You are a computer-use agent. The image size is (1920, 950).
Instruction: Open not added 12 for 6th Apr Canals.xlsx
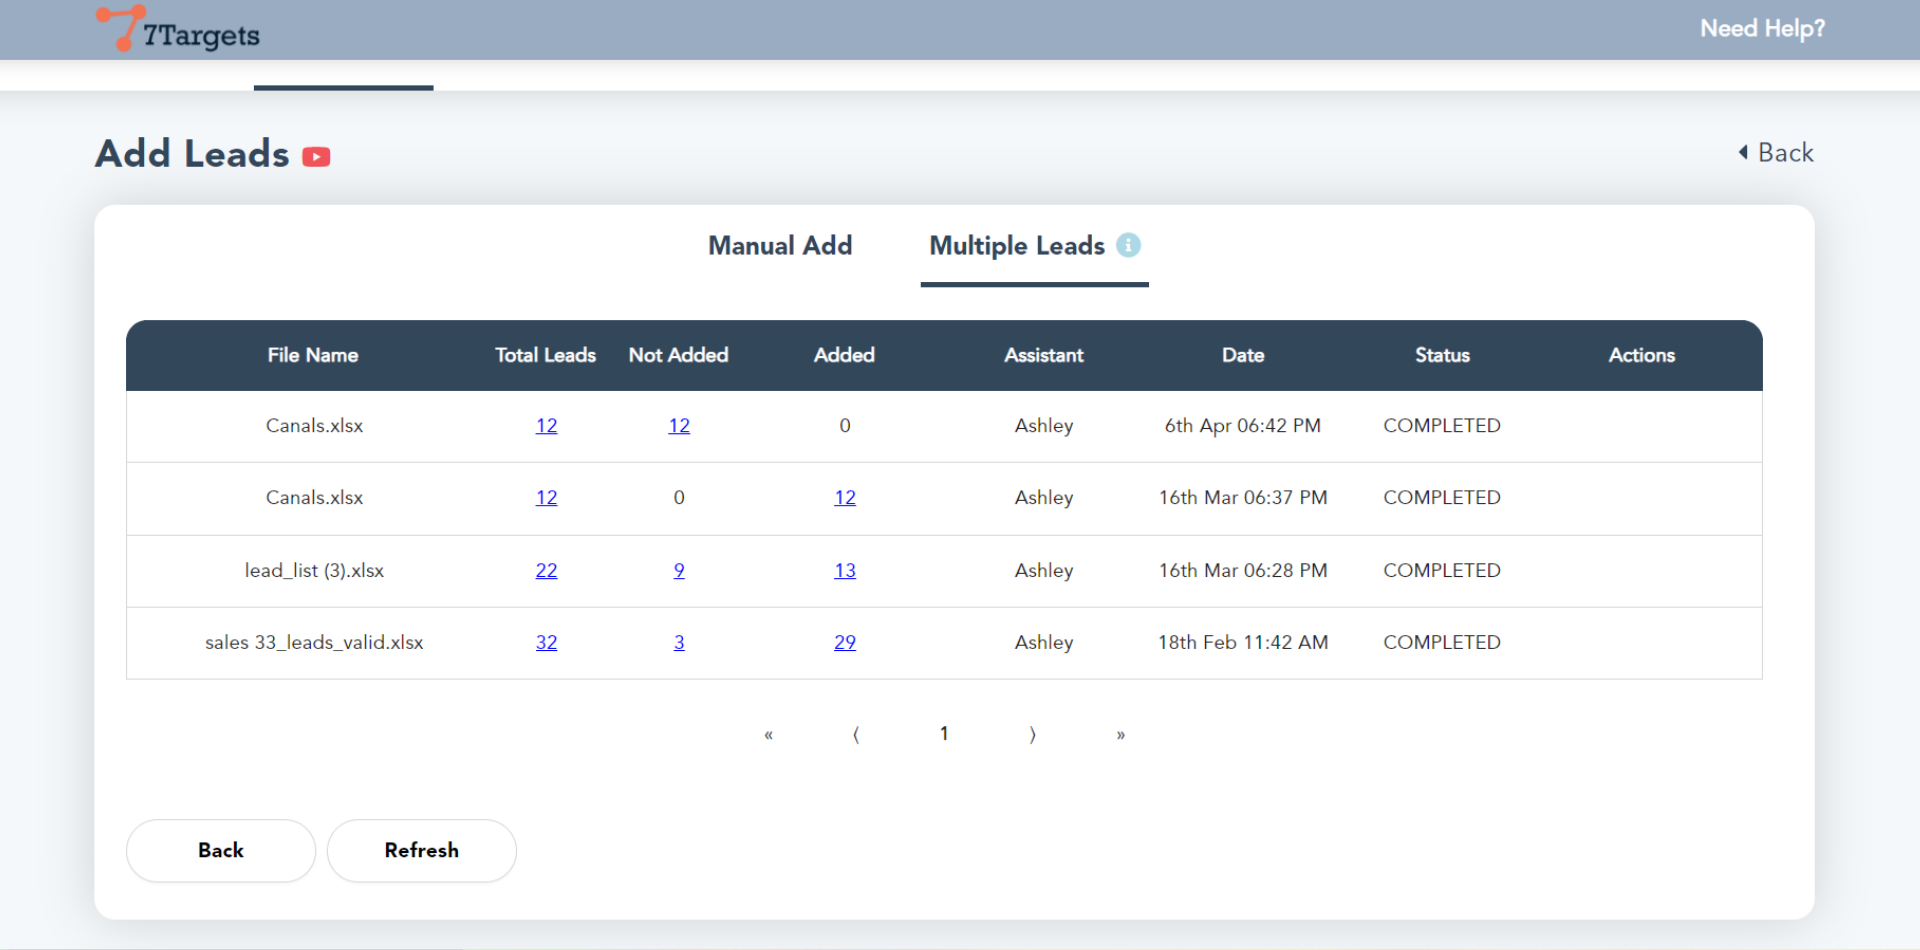point(679,426)
